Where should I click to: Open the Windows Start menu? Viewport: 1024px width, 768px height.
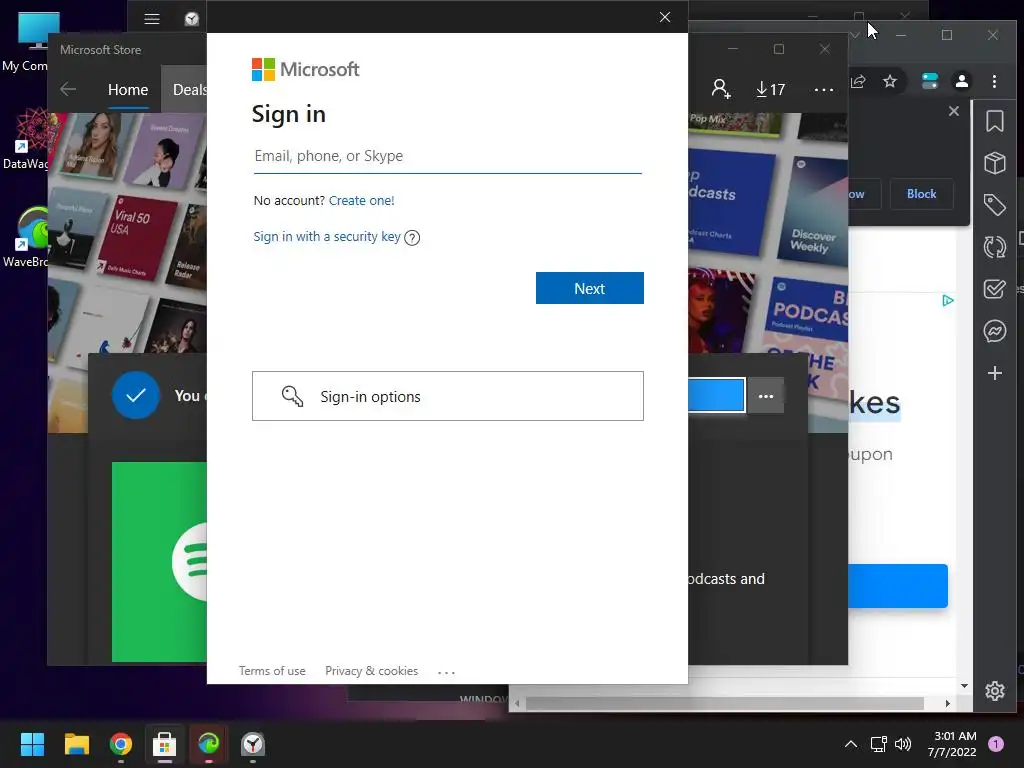[32, 744]
